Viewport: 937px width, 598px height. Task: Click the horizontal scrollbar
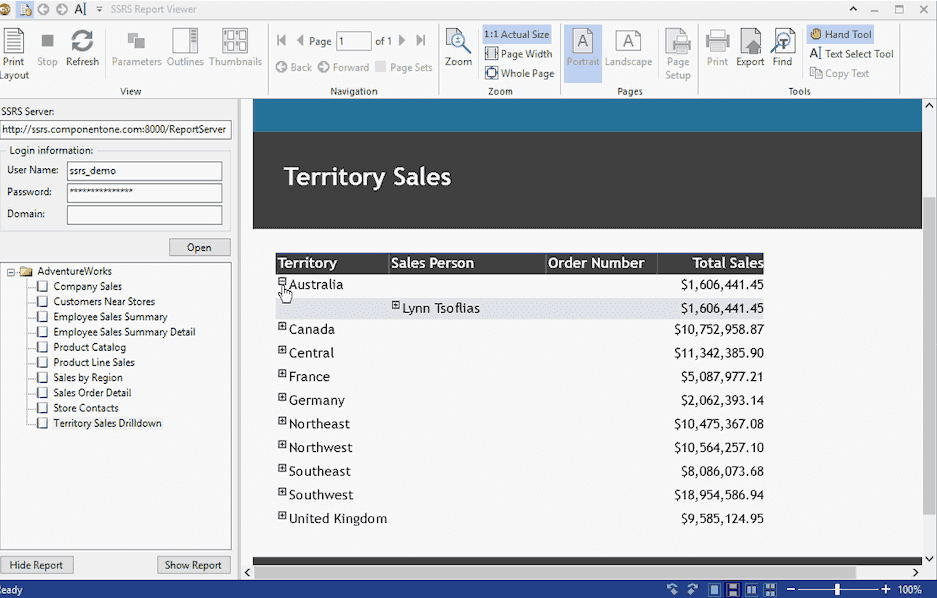click(555, 572)
